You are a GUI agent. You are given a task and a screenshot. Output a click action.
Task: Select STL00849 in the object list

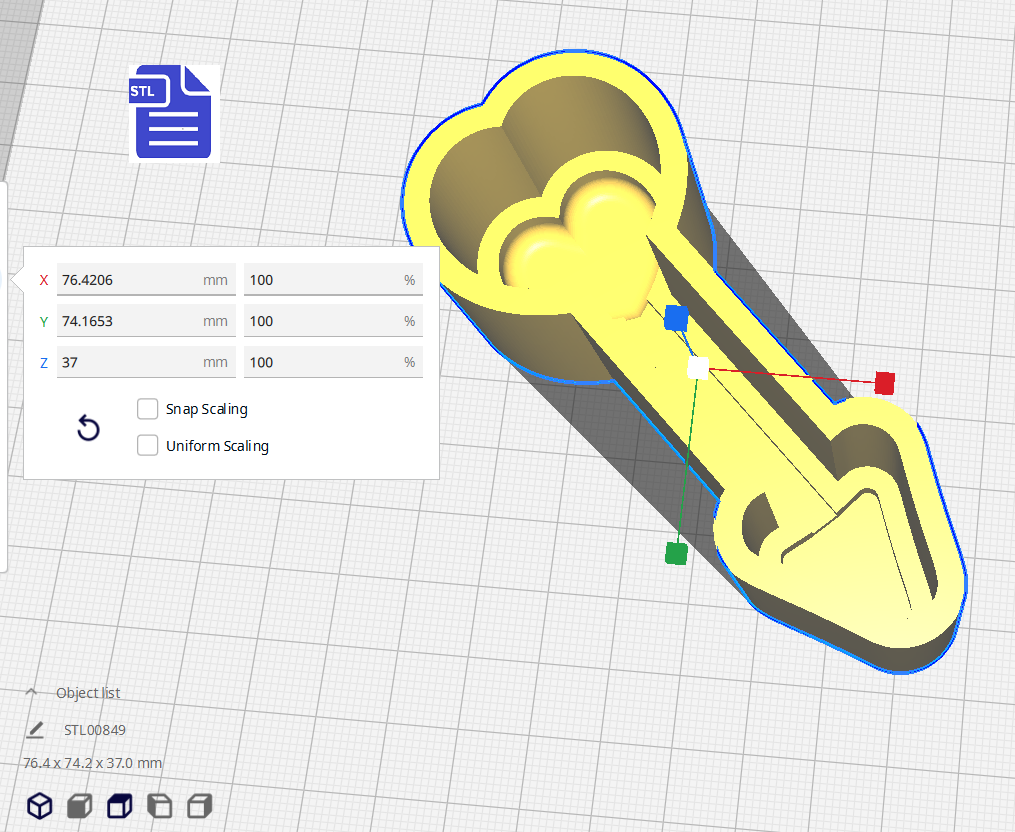point(95,730)
